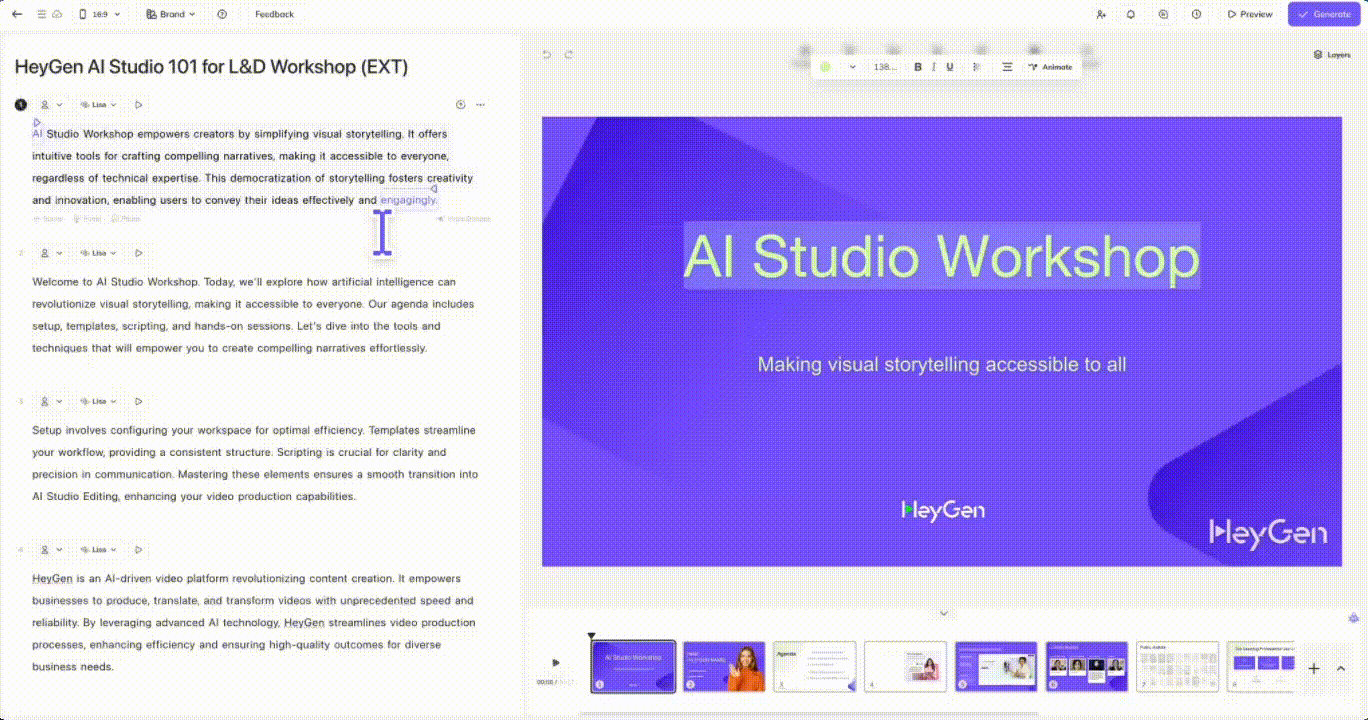Viewport: 1368px width, 720px height.
Task: Add a new scene with the plus button
Action: (x=1314, y=669)
